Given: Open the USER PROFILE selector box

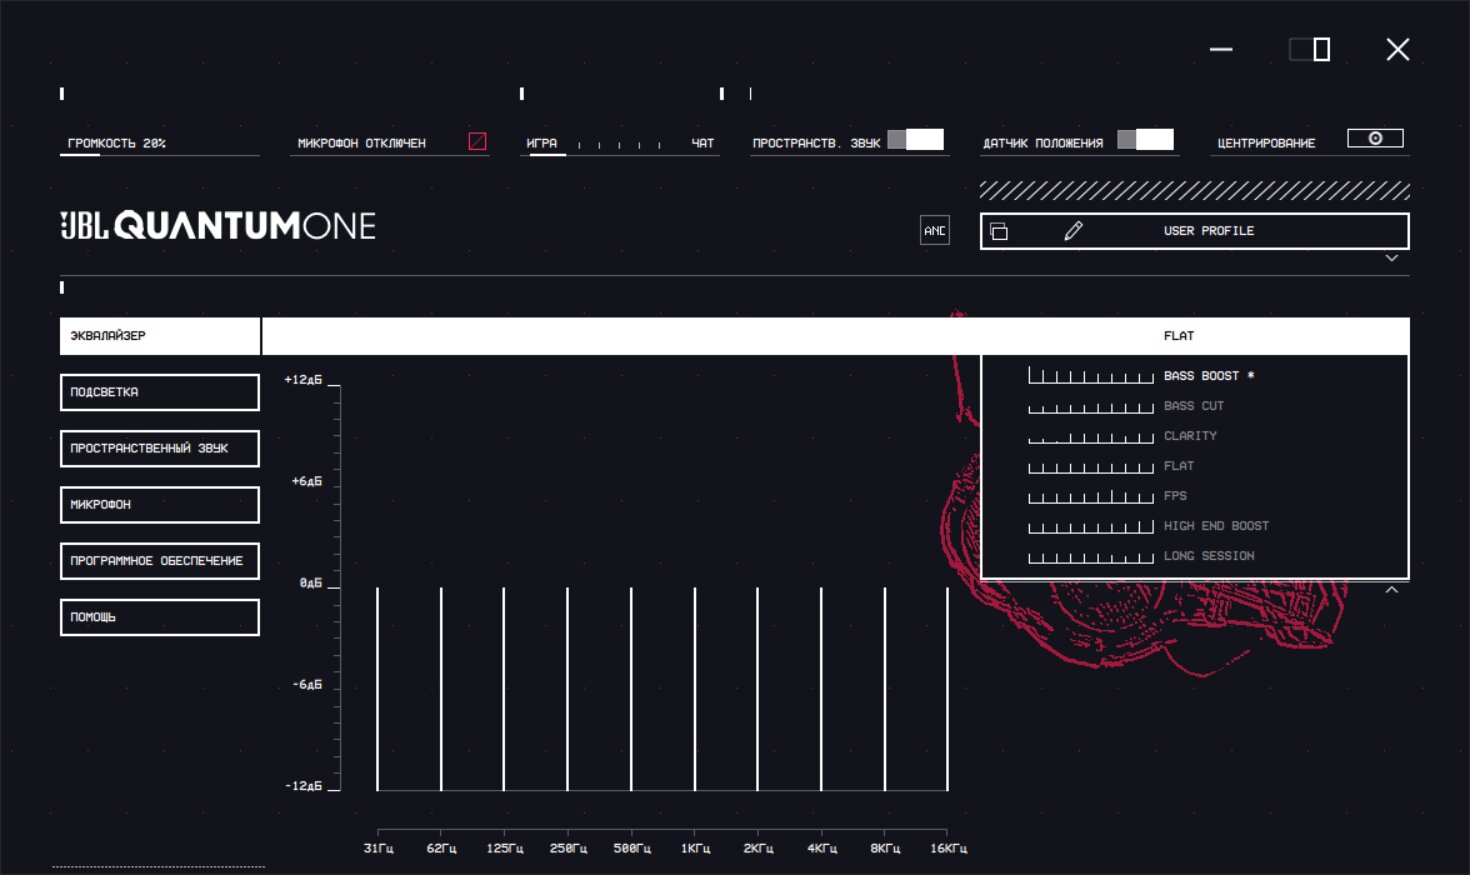Looking at the screenshot, I should [1194, 231].
